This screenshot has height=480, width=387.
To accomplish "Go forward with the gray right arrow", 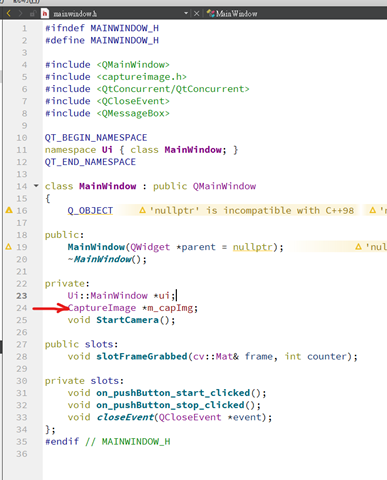I will [21, 13].
